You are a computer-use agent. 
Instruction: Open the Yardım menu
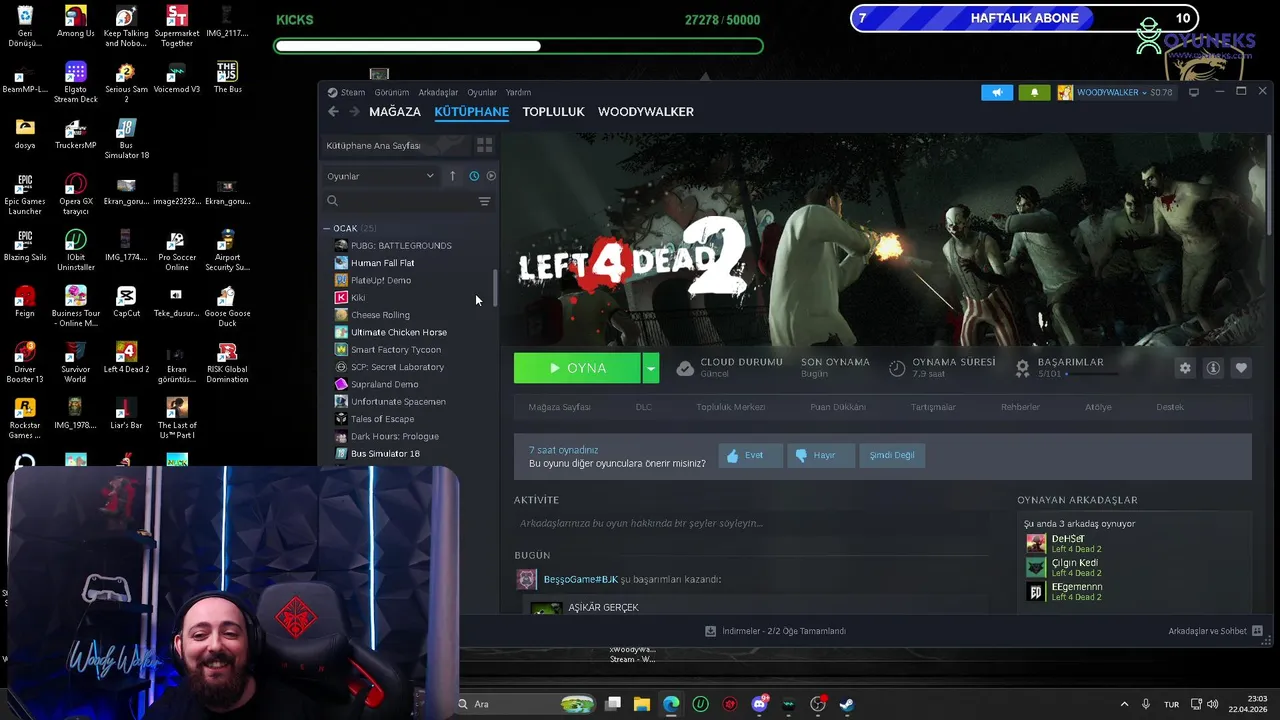click(x=518, y=92)
